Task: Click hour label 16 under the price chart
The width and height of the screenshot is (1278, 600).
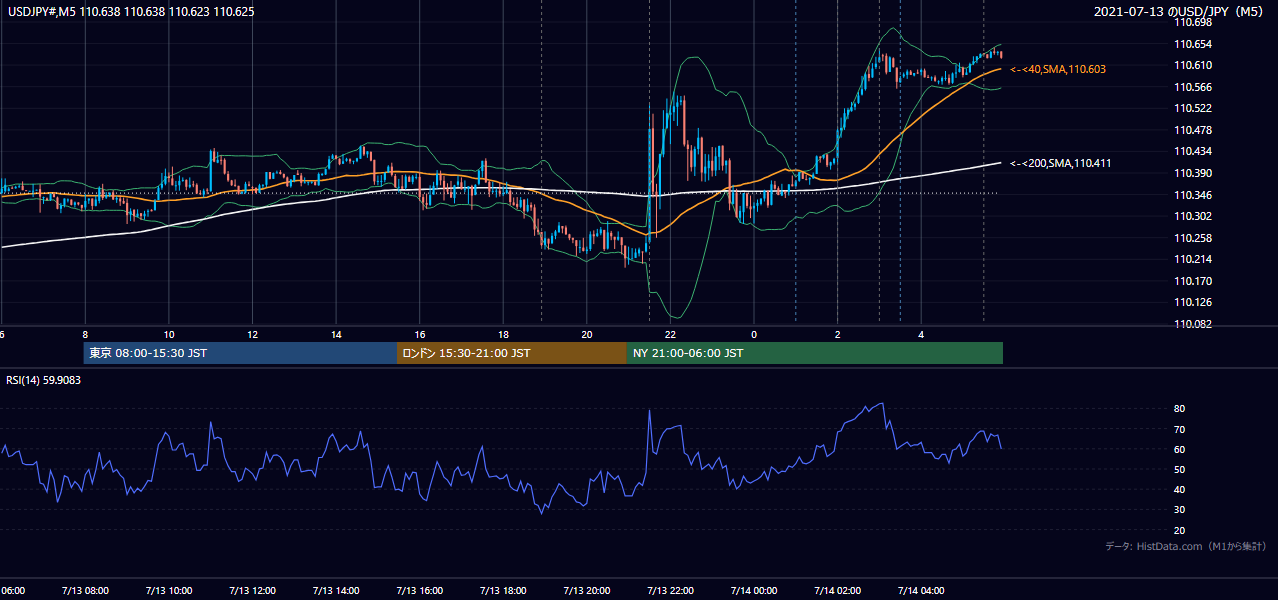Action: point(420,334)
